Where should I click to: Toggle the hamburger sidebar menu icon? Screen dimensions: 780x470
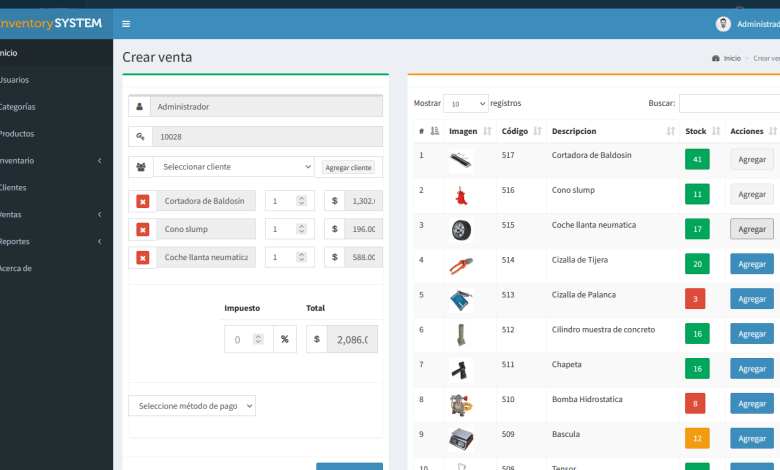click(126, 24)
